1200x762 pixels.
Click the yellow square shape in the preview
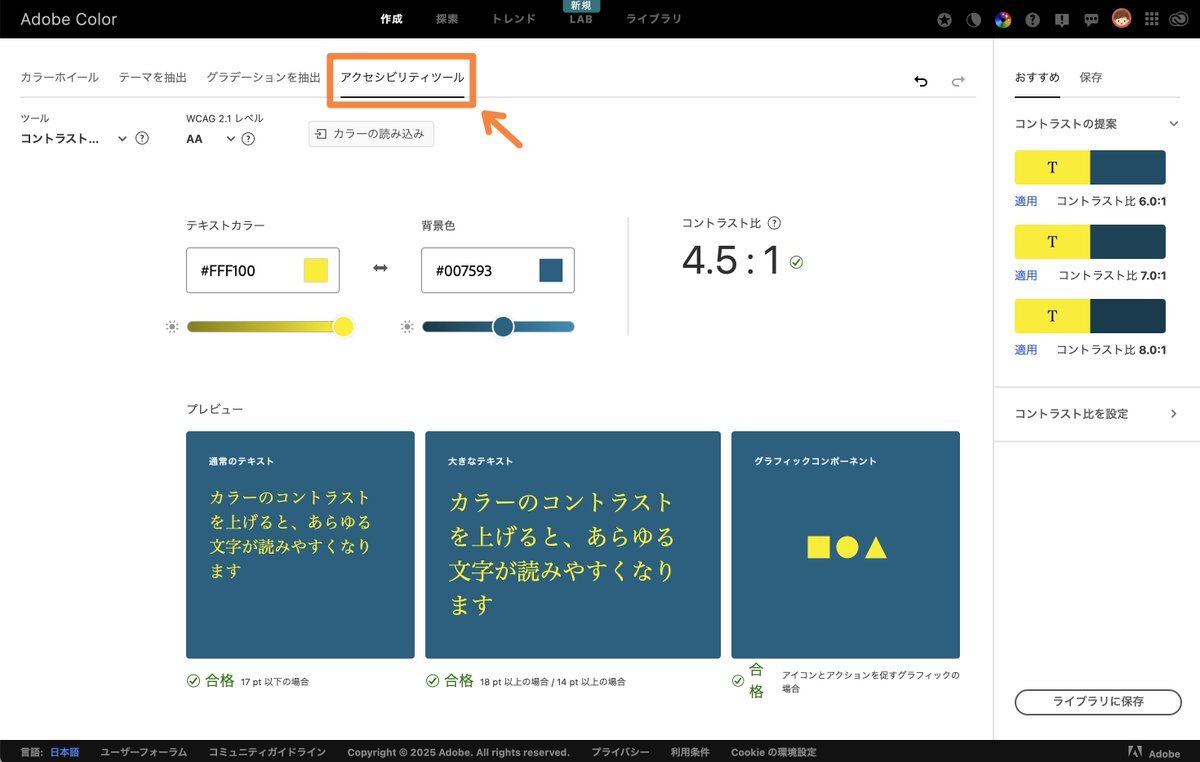(x=818, y=547)
